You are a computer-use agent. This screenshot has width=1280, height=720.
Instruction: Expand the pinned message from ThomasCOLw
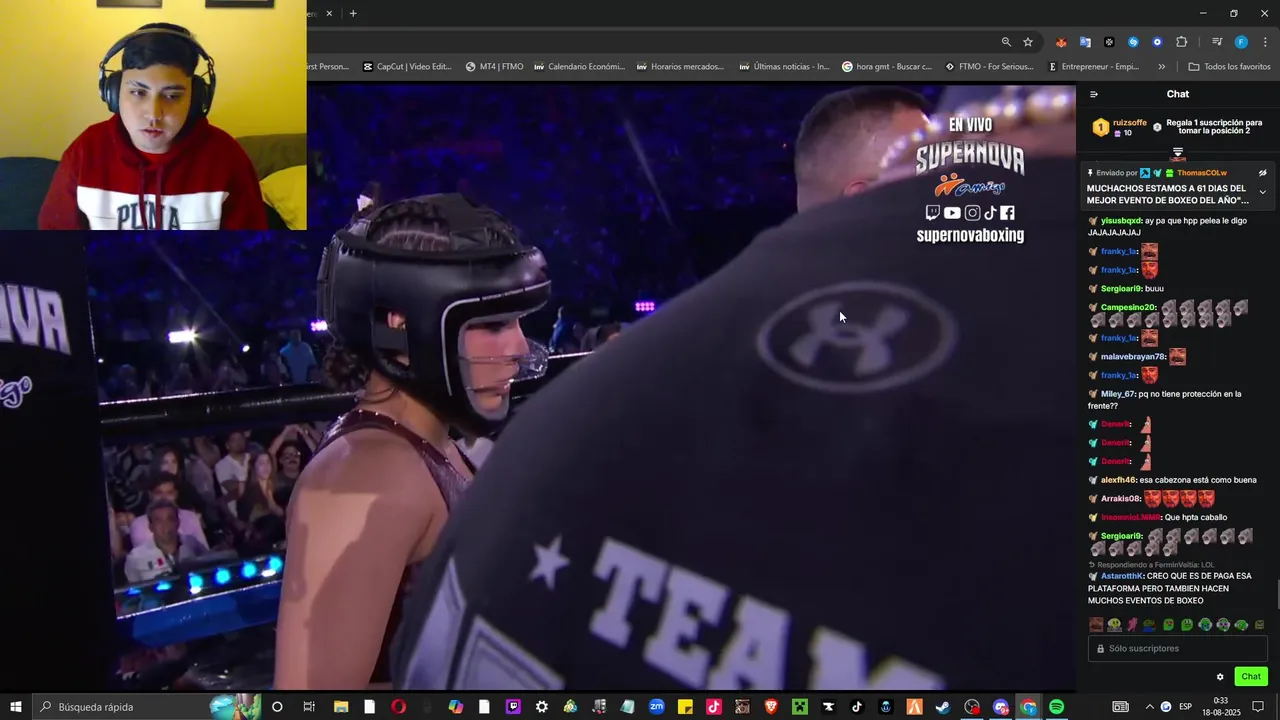(1262, 193)
